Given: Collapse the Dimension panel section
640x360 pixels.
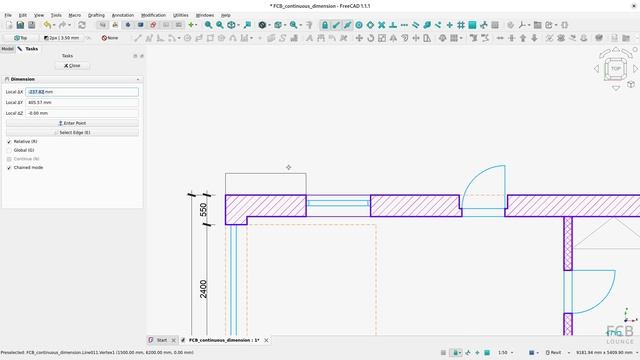Looking at the screenshot, I should (x=138, y=79).
